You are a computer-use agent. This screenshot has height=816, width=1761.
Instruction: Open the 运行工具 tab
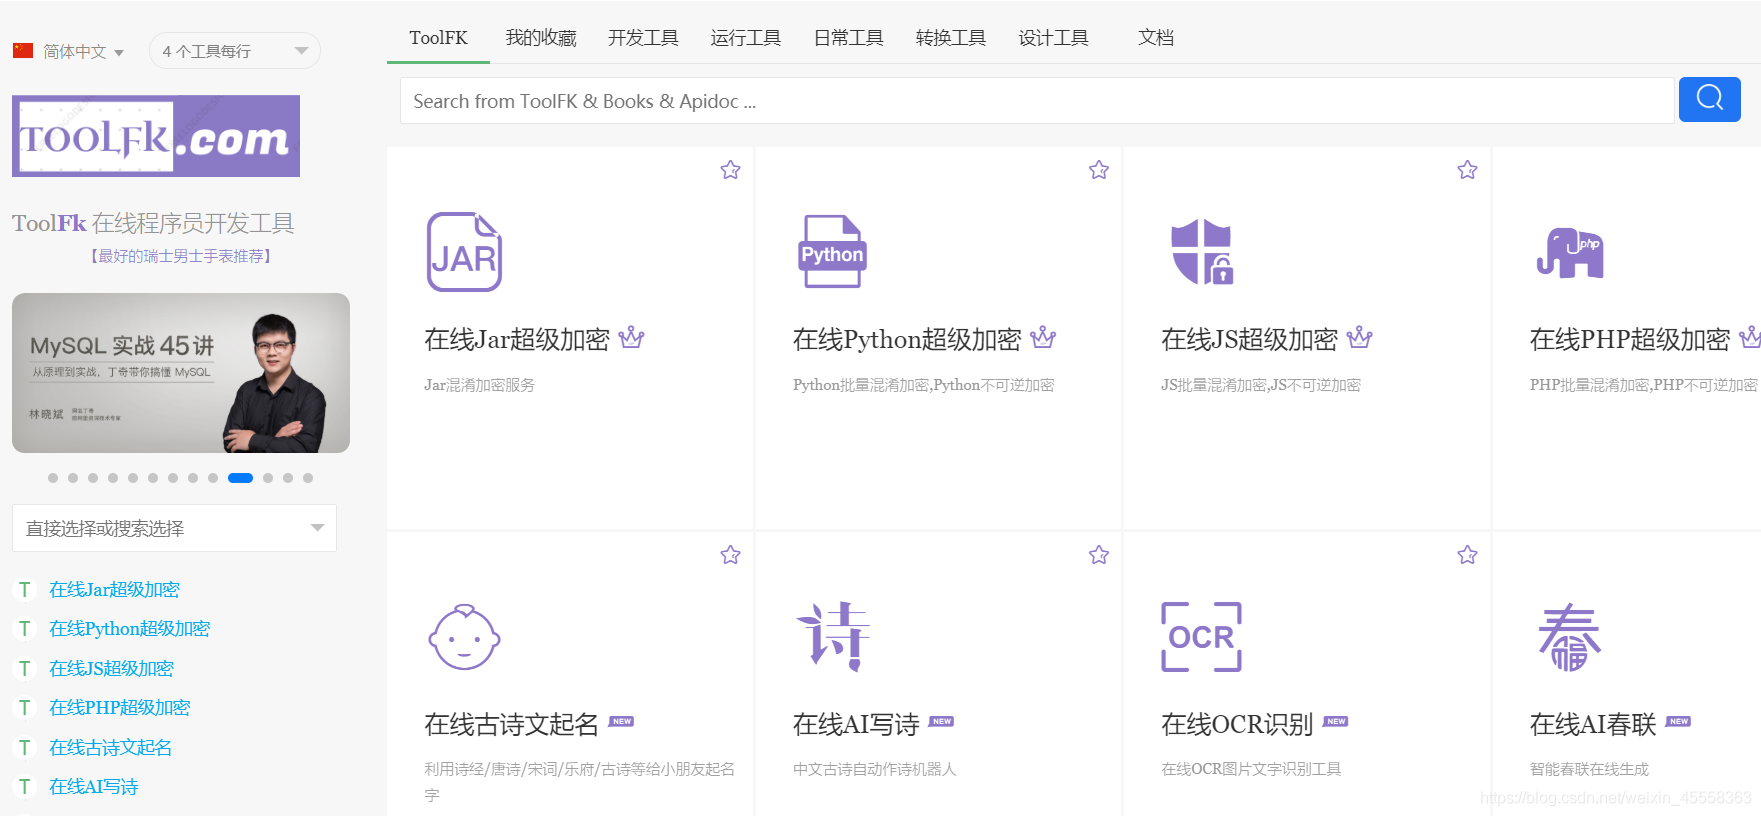(x=745, y=38)
